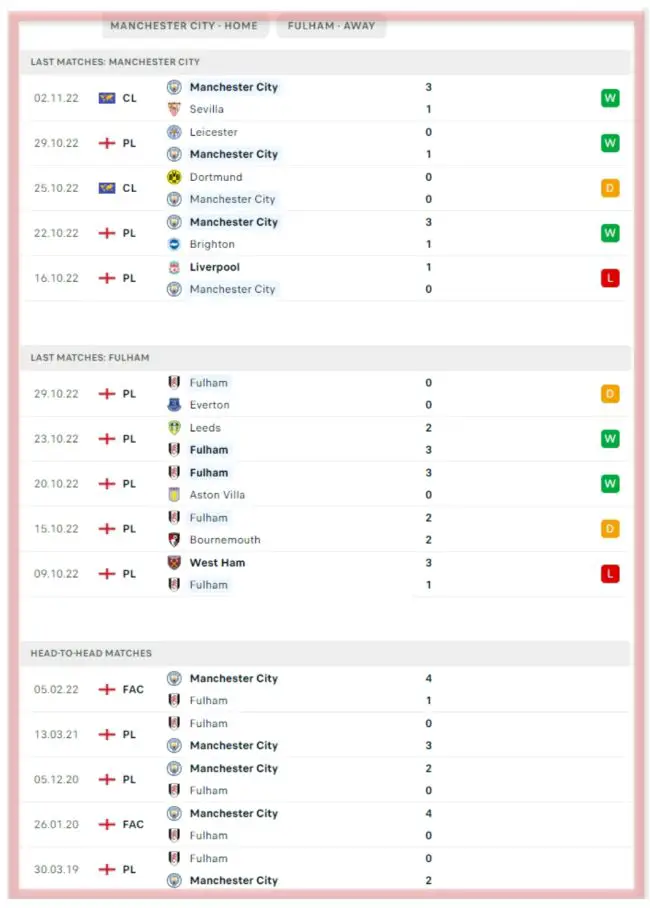Click the Liverpool club crest icon
Screen dimensions: 650x908
point(174,267)
